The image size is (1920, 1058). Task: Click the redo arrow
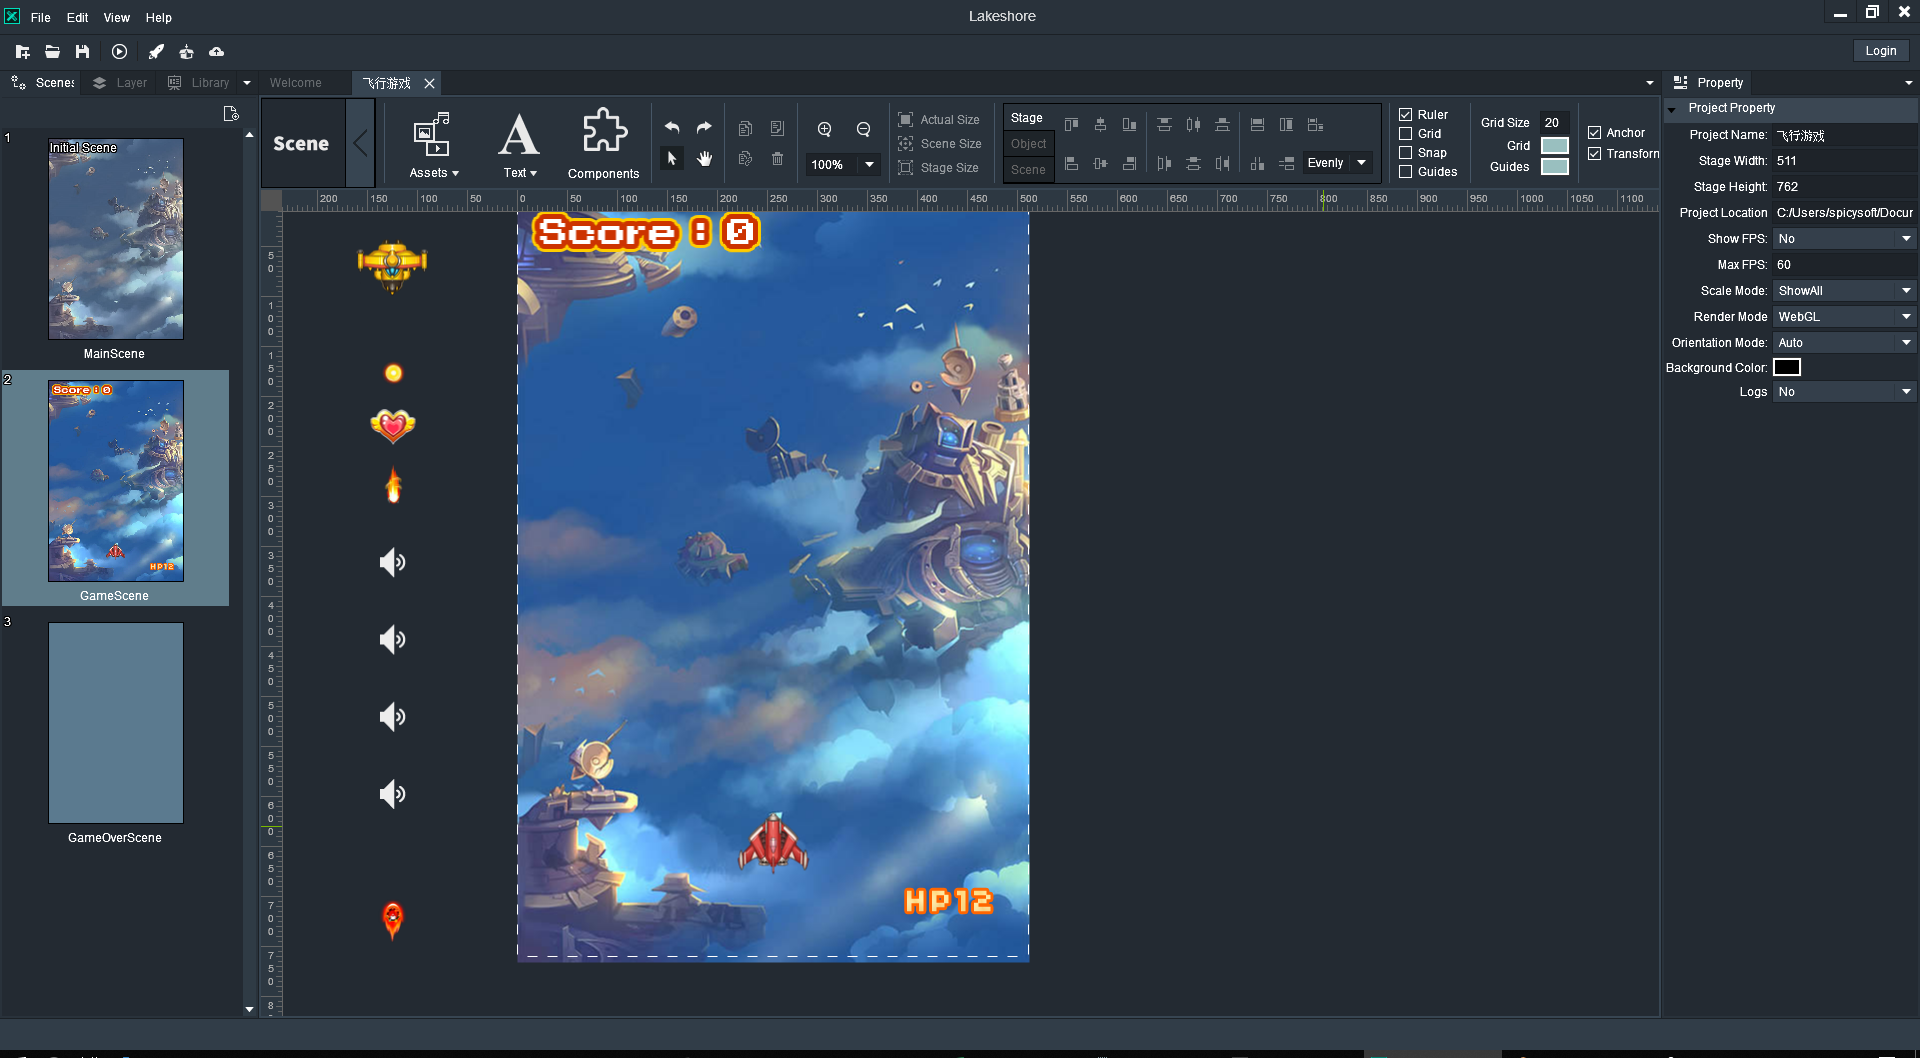coord(704,127)
